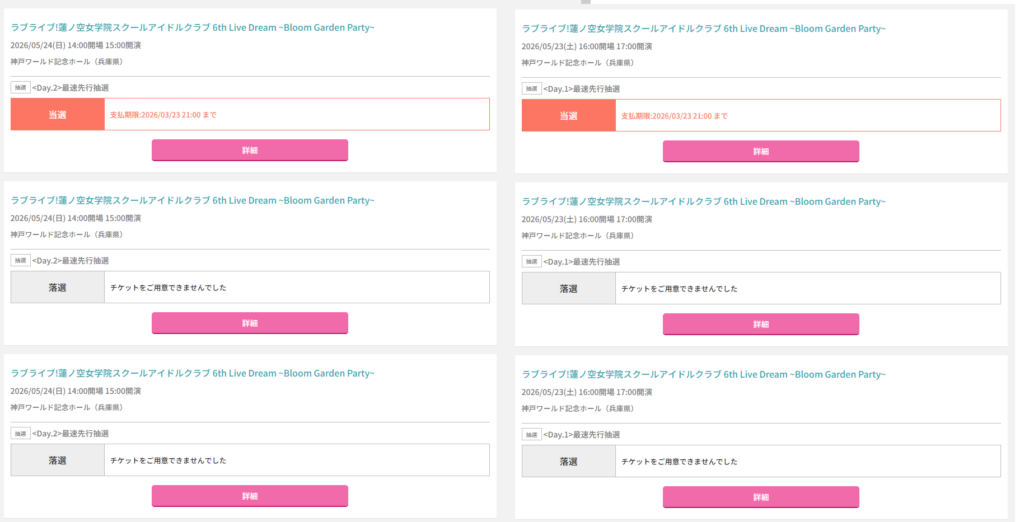The image size is (1024, 522).
Task: Click the 支払期限 deadline text for Day.1
Action: click(674, 116)
